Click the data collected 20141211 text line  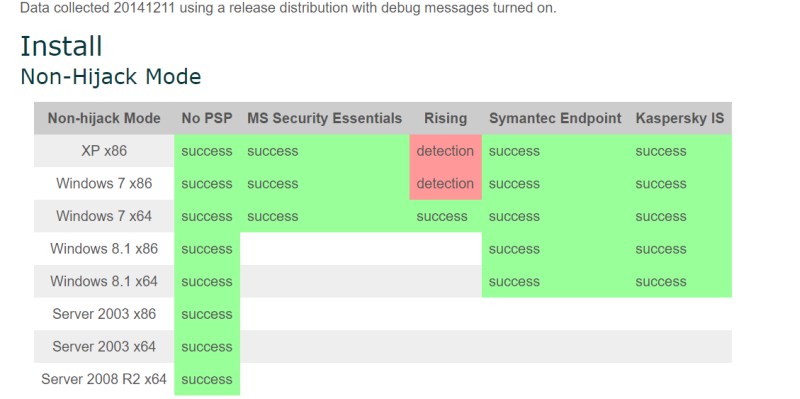coord(288,8)
